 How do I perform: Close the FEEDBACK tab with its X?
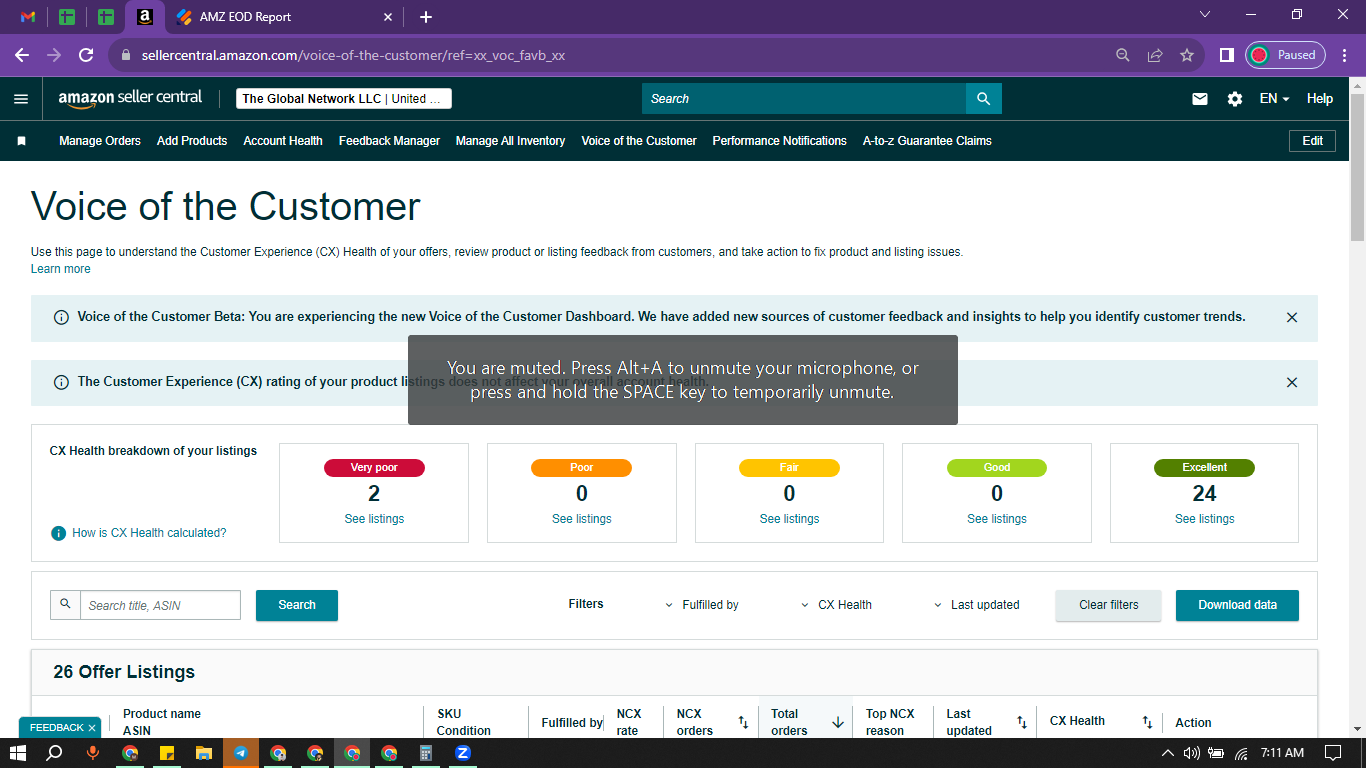click(x=92, y=728)
